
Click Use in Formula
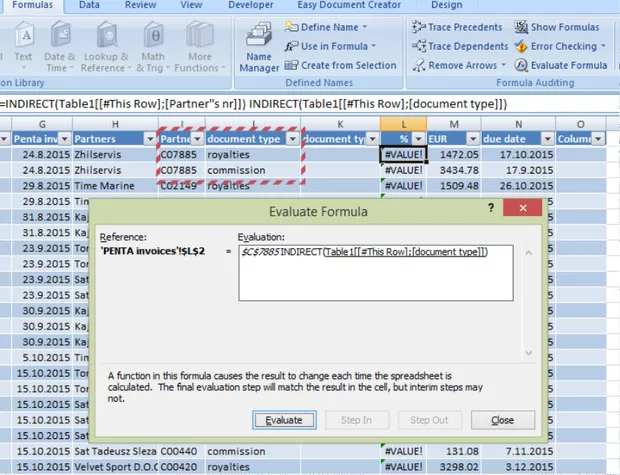pos(329,46)
